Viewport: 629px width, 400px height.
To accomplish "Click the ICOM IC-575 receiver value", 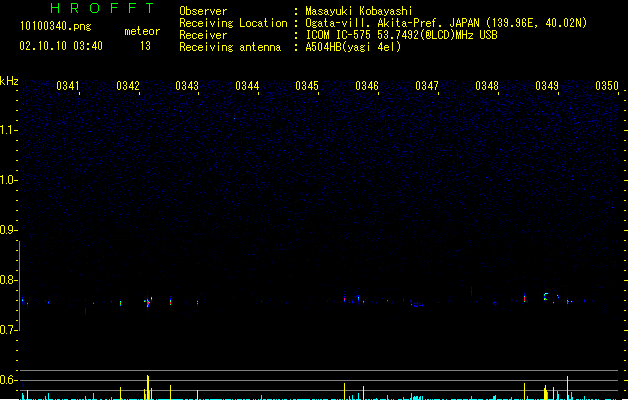I will (401, 35).
